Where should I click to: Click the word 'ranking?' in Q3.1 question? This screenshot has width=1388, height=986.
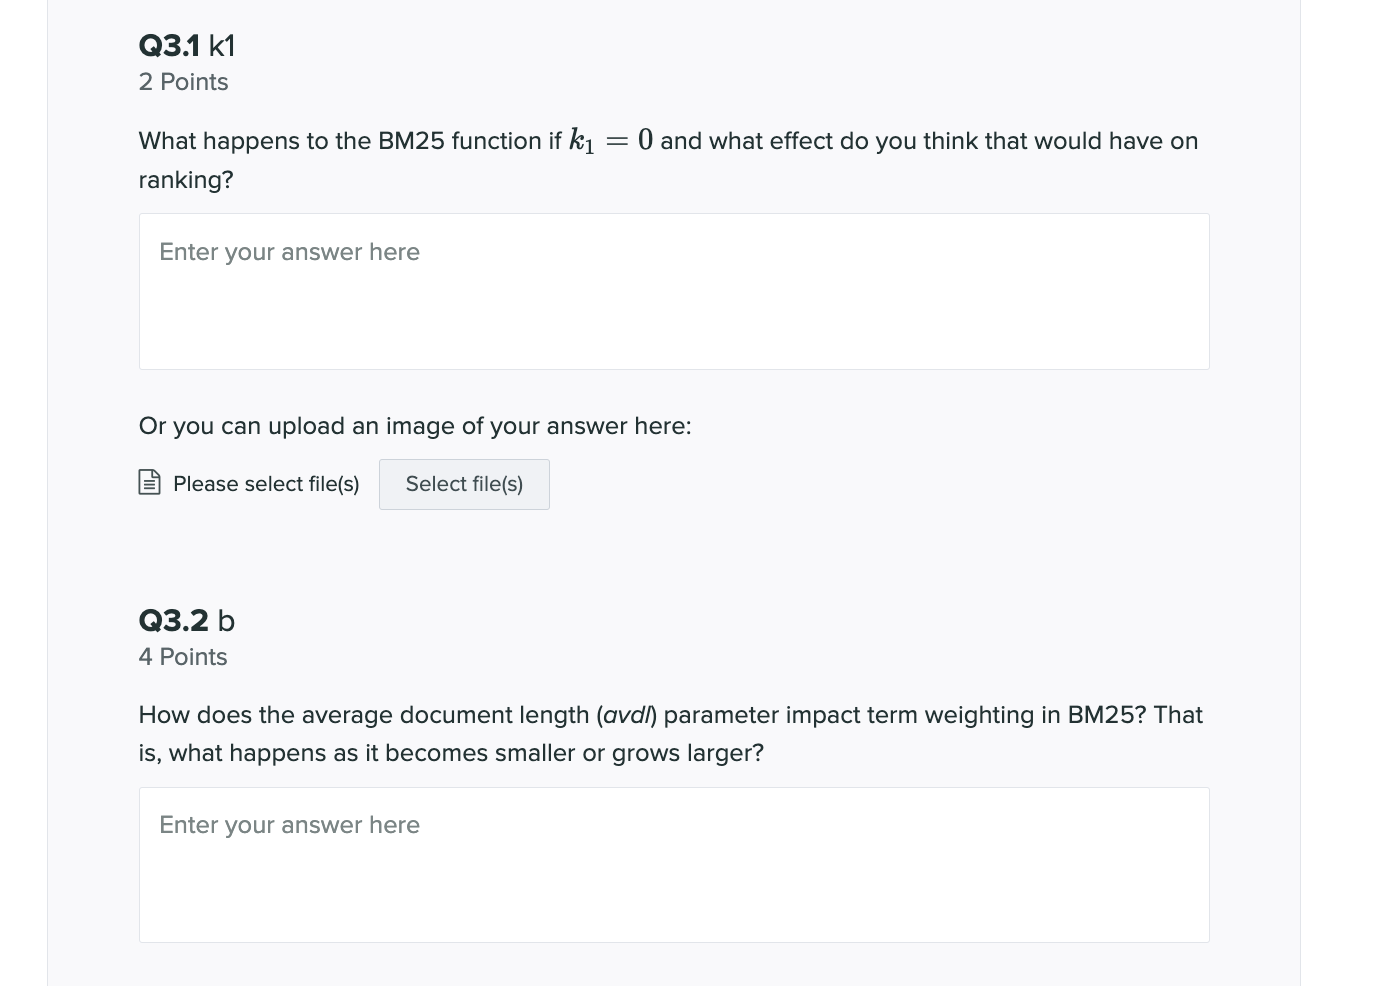click(x=185, y=179)
